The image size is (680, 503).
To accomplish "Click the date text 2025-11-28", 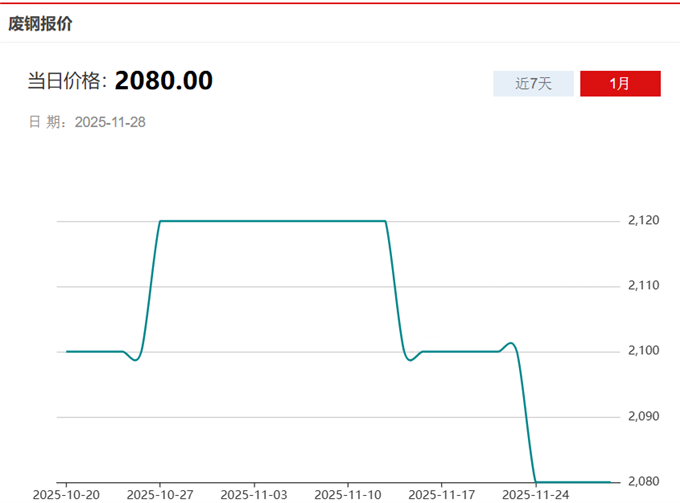I will (111, 122).
